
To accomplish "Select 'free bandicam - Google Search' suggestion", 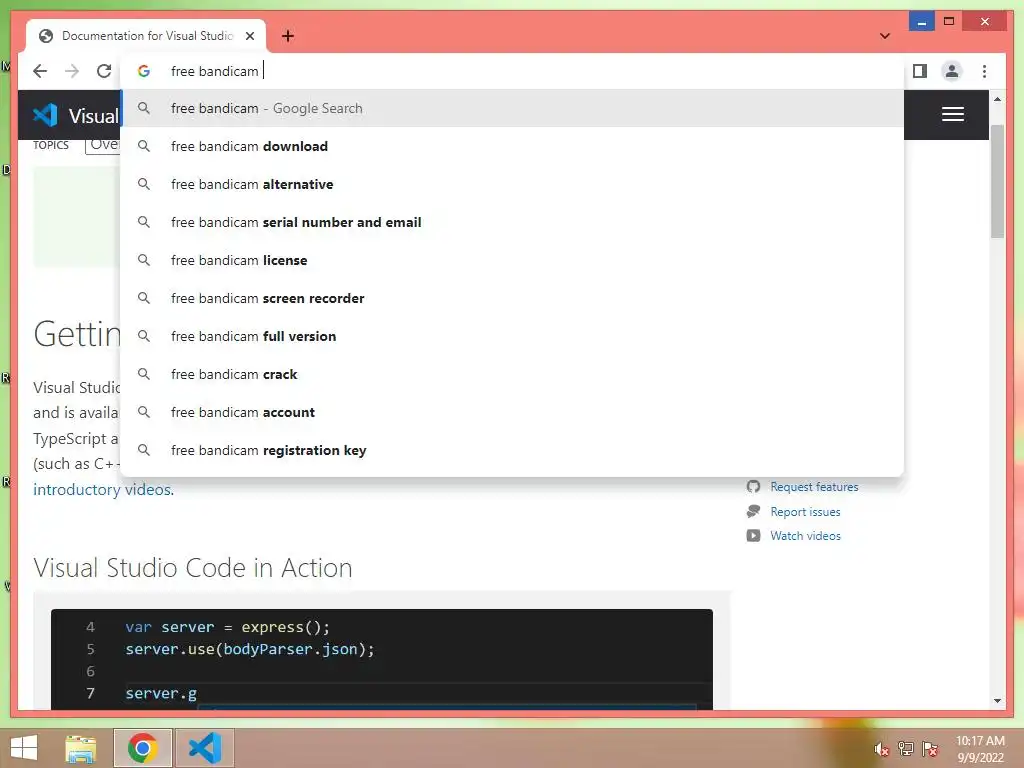I will [x=512, y=108].
